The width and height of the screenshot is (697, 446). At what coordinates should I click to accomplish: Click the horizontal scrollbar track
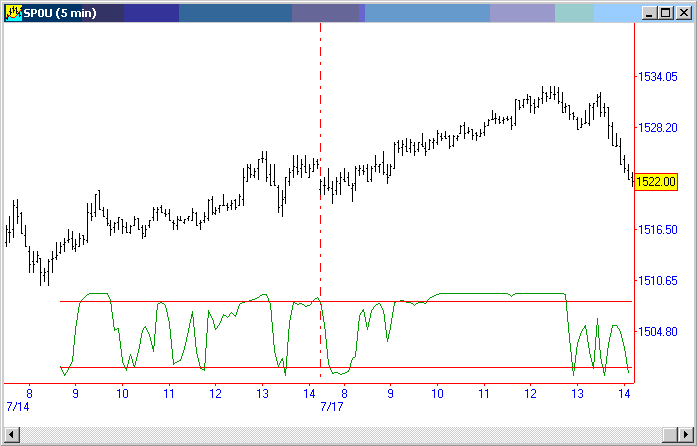(x=341, y=434)
